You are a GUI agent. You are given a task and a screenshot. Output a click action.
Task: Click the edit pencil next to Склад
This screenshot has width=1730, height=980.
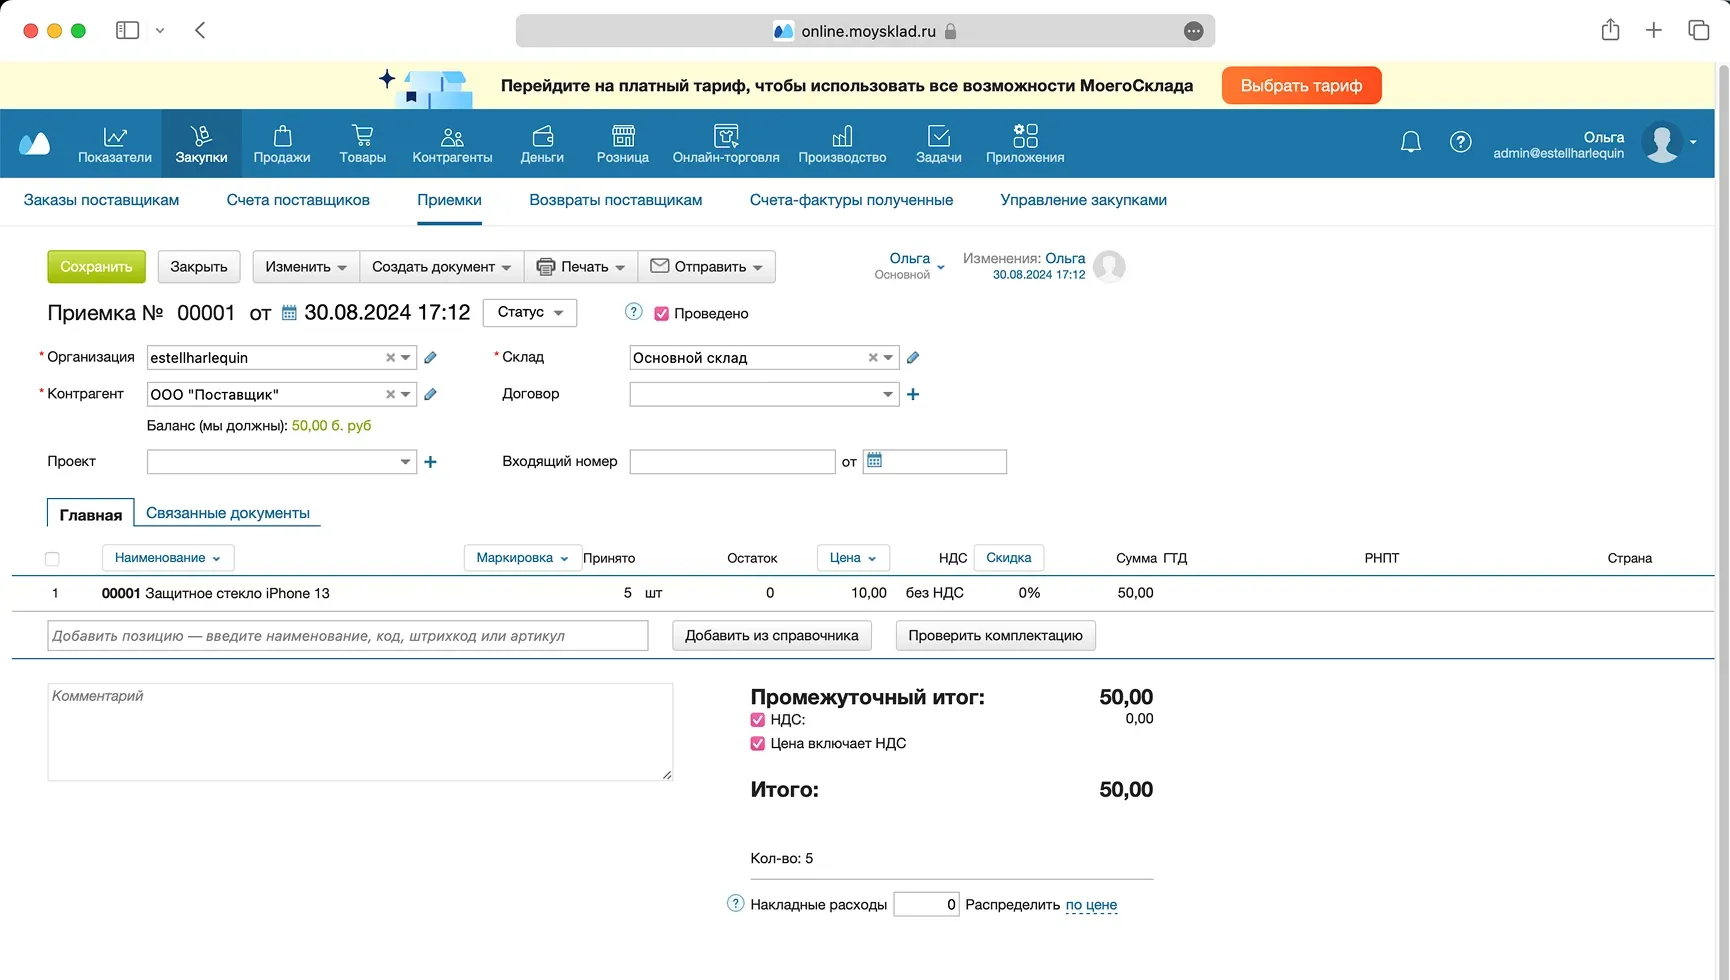[x=912, y=357]
